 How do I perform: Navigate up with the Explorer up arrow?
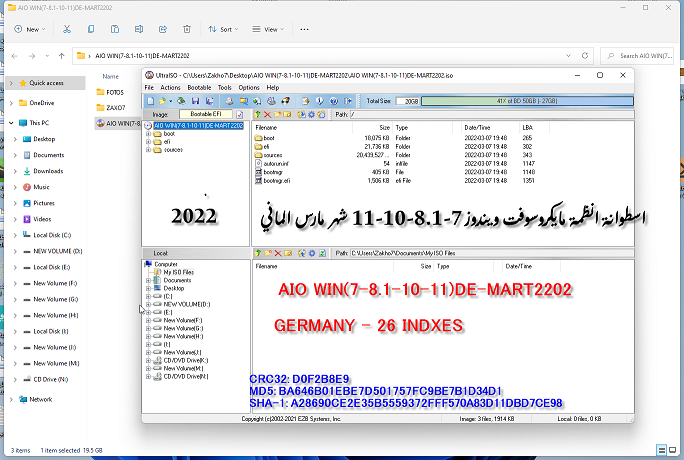(61, 54)
